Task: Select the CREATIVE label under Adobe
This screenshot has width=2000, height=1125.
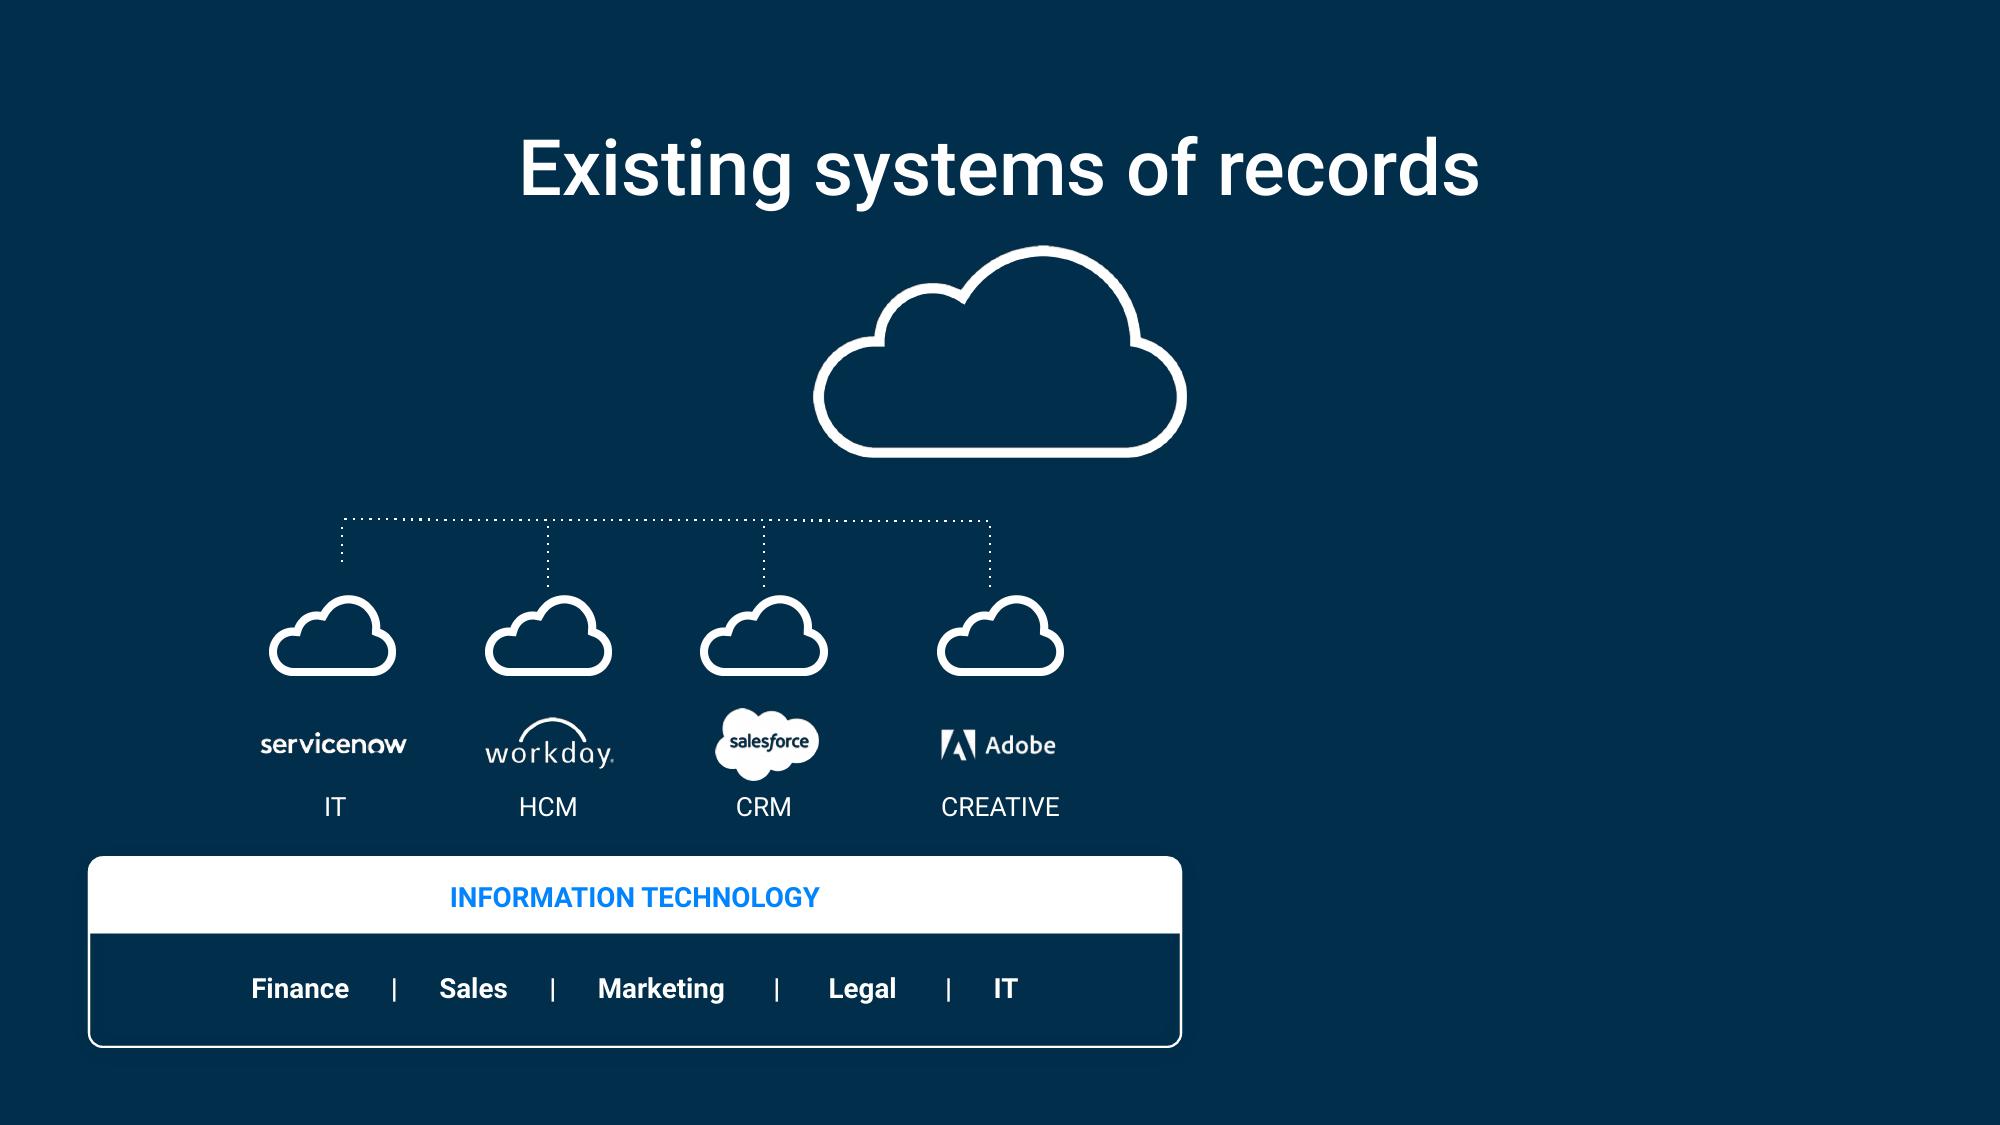Action: coord(1000,807)
